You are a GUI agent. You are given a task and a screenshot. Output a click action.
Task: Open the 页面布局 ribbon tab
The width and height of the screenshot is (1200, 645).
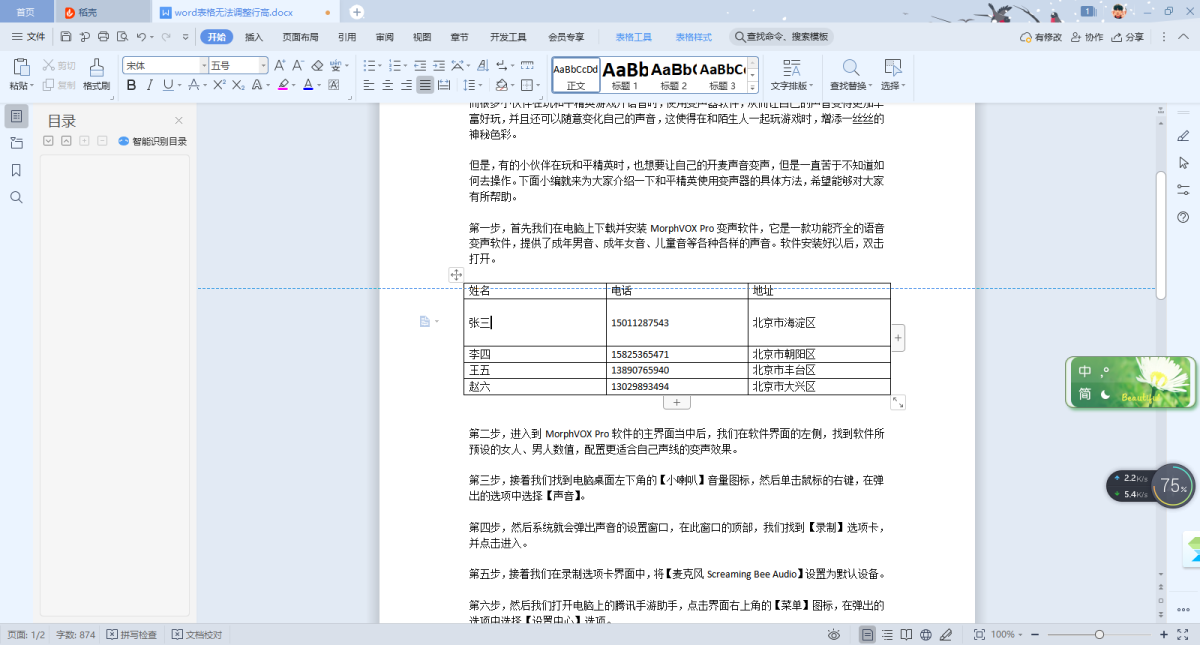tap(300, 37)
